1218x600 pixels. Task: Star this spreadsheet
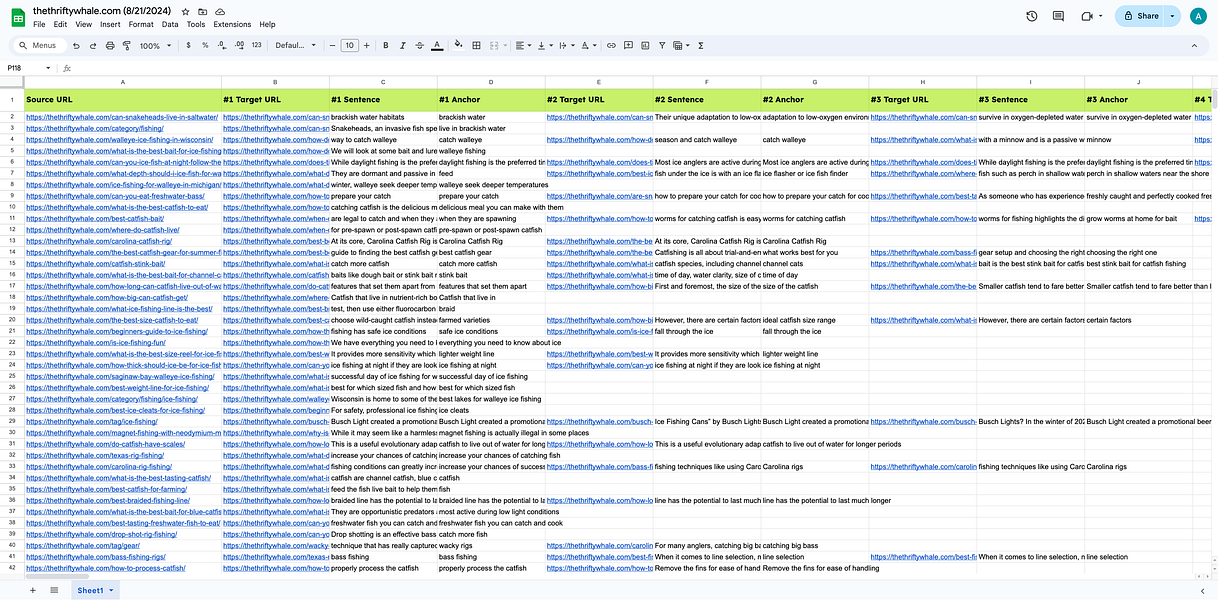pyautogui.click(x=186, y=10)
